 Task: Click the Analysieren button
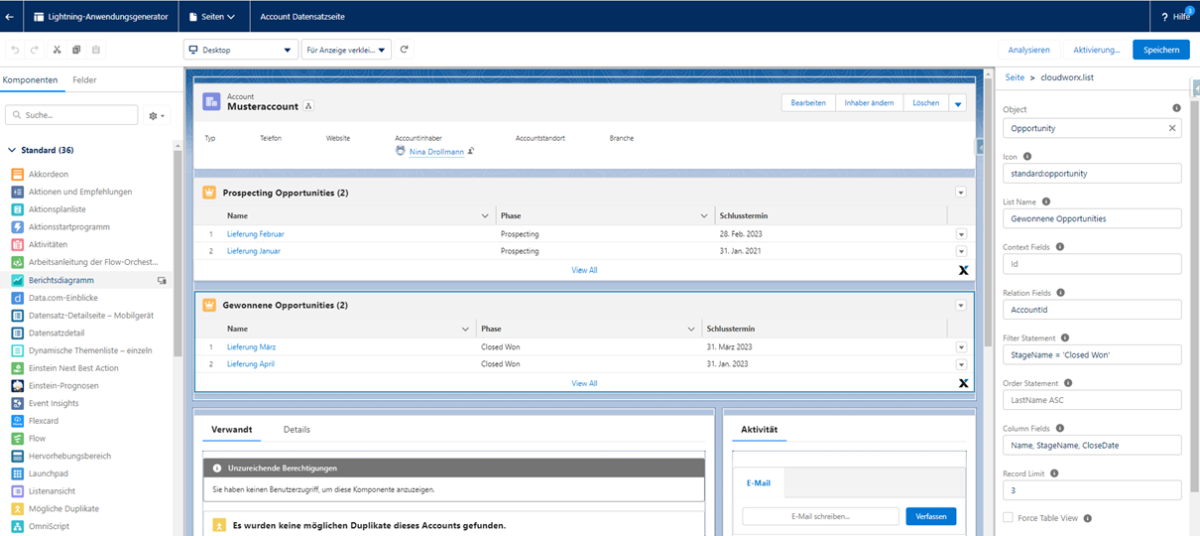(1029, 49)
